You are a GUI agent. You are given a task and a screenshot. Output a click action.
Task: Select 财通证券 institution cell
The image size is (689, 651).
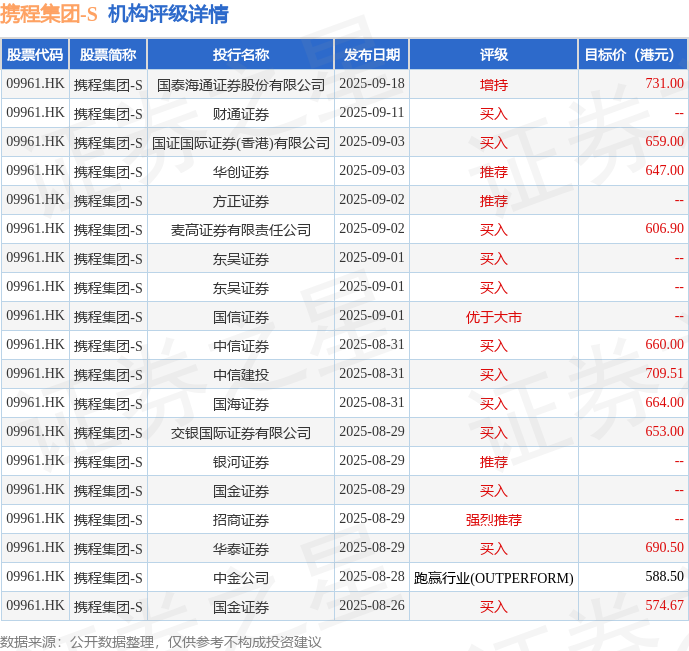pyautogui.click(x=241, y=114)
